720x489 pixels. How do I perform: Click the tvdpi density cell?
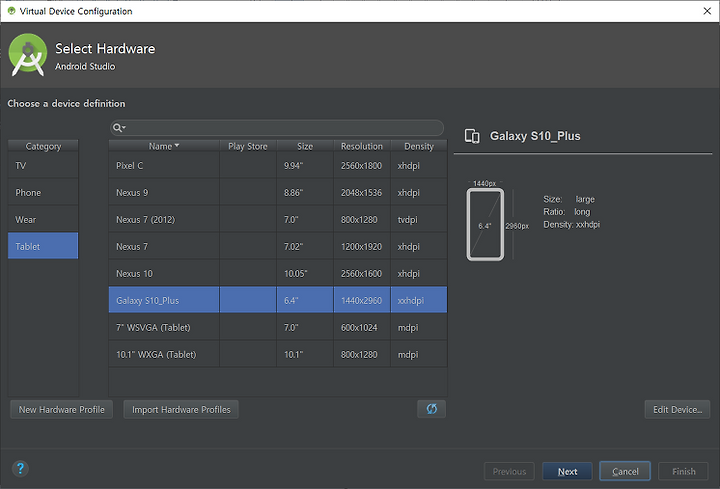pos(419,219)
